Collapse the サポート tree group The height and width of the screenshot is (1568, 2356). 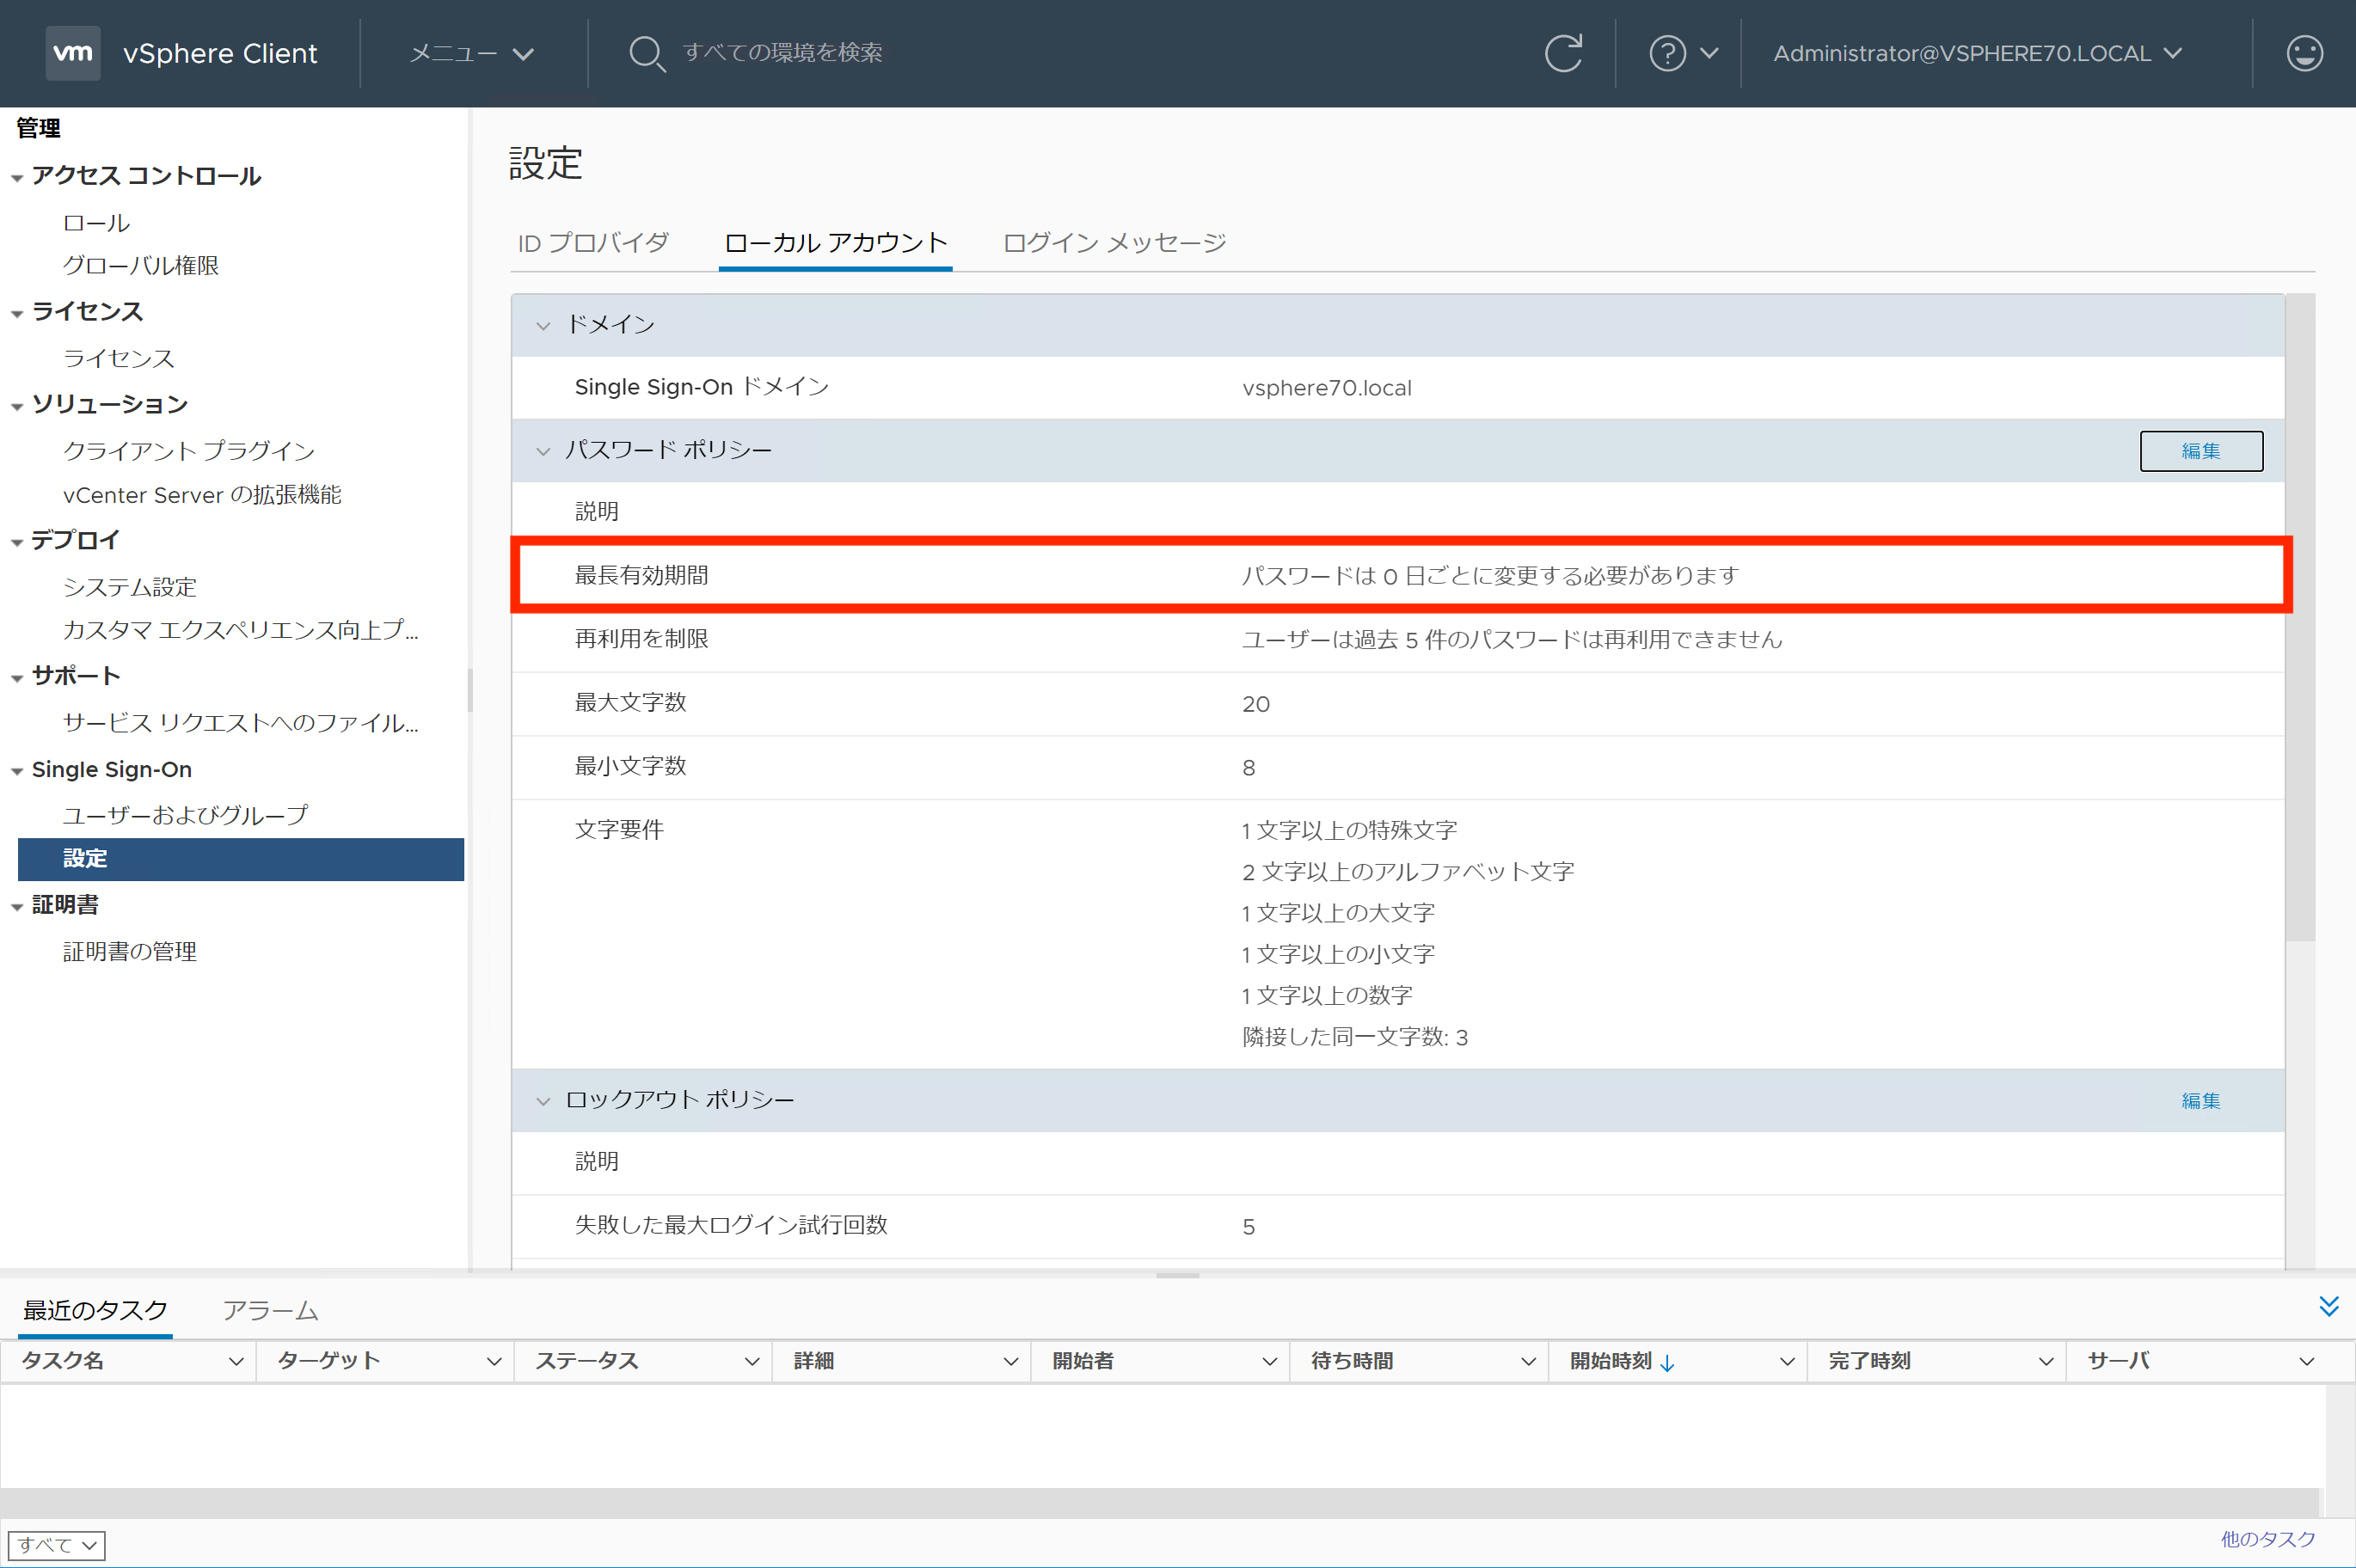(17, 678)
